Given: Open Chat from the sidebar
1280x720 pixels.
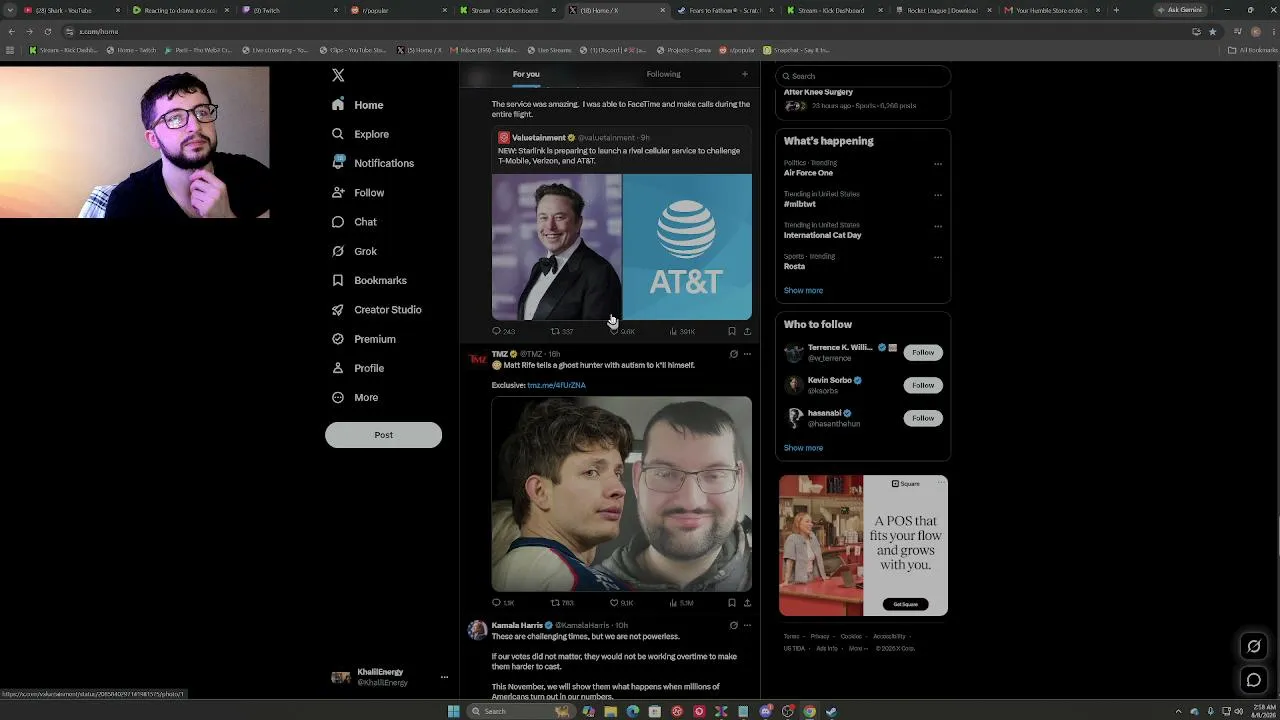Looking at the screenshot, I should tap(354, 222).
